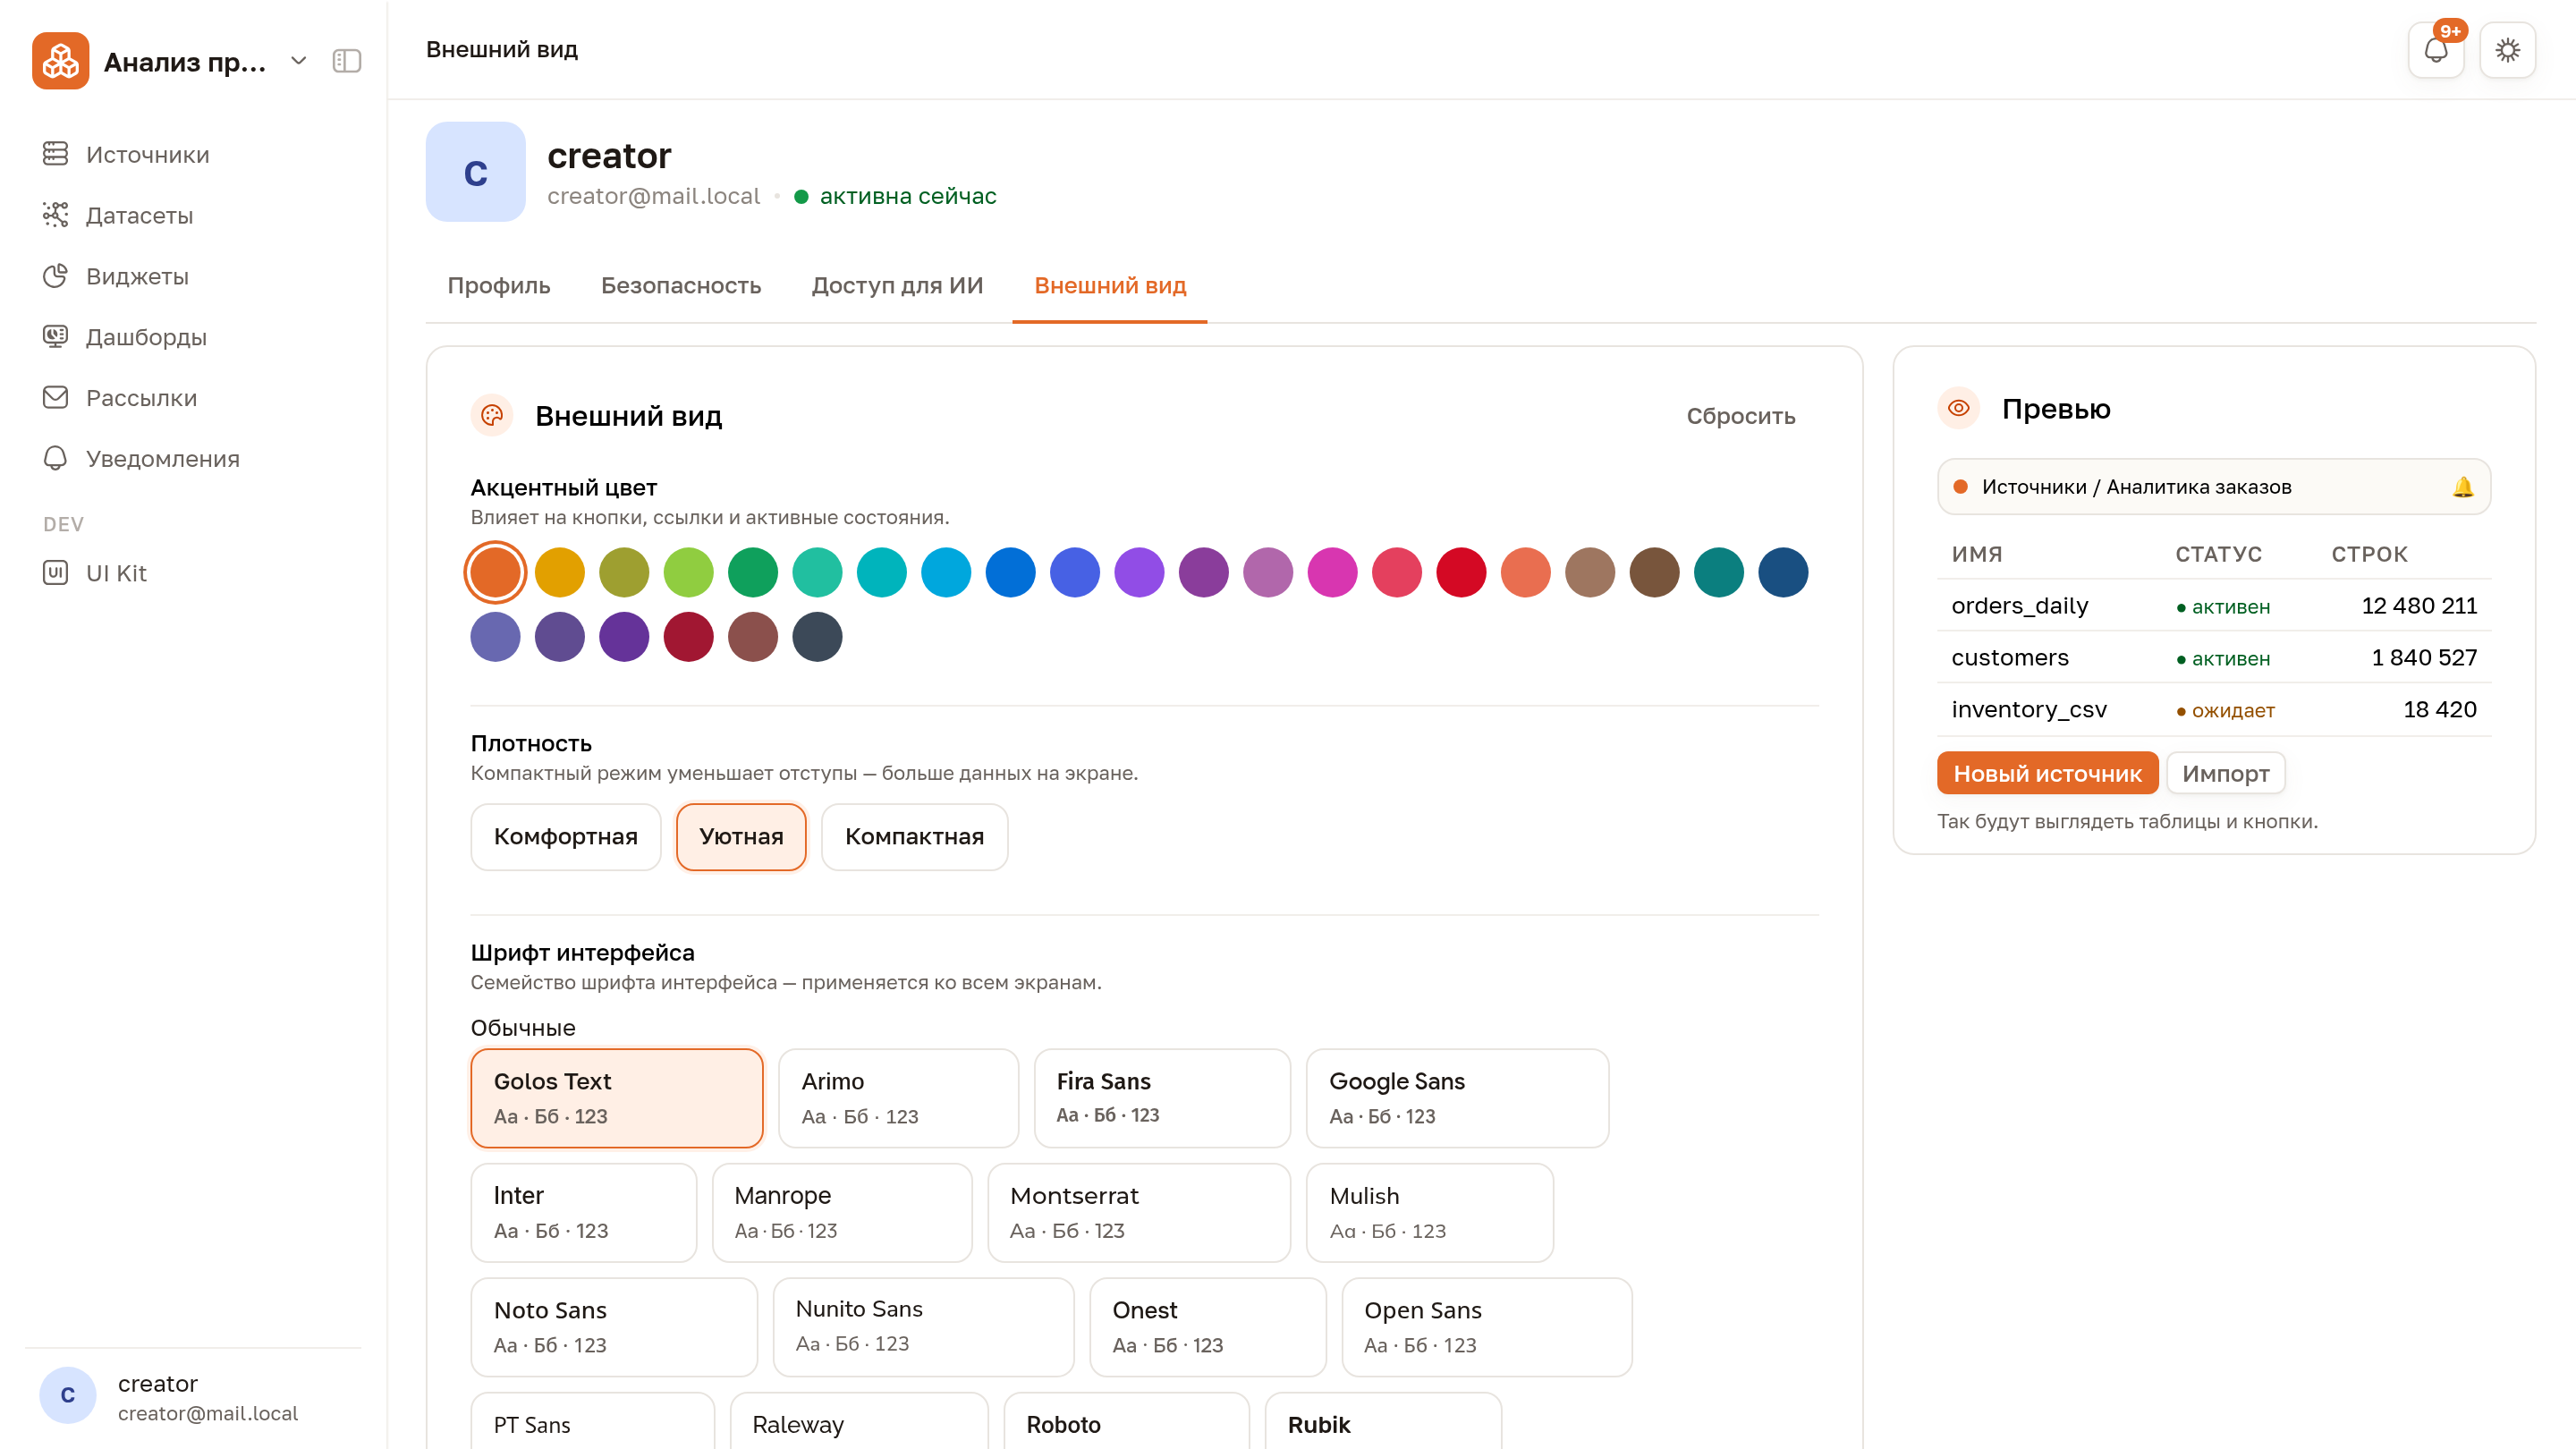This screenshot has width=2576, height=1449.
Task: Click the Уведомления bell icon in sidebar
Action: point(55,459)
